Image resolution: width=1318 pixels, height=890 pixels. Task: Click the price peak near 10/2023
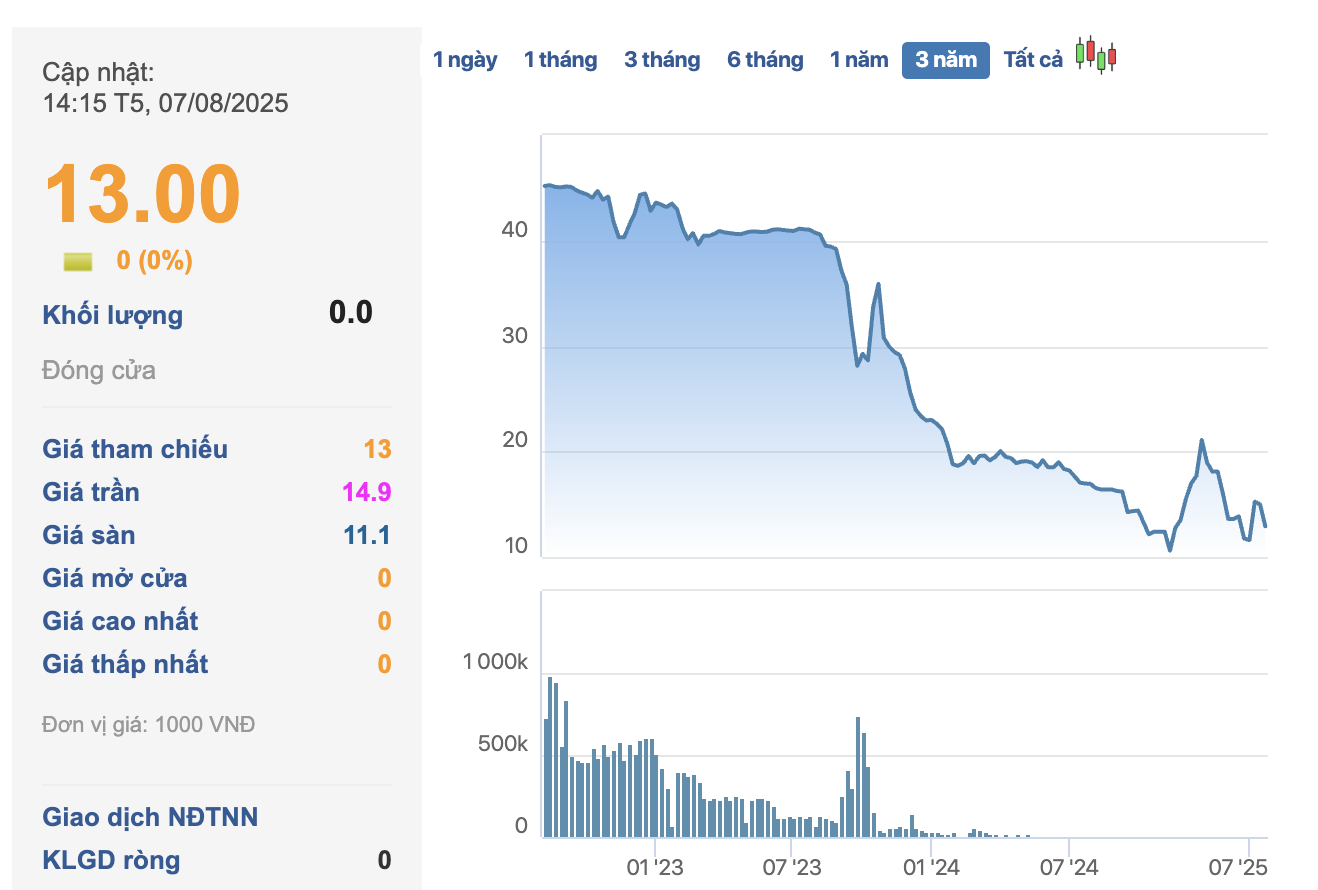[878, 284]
